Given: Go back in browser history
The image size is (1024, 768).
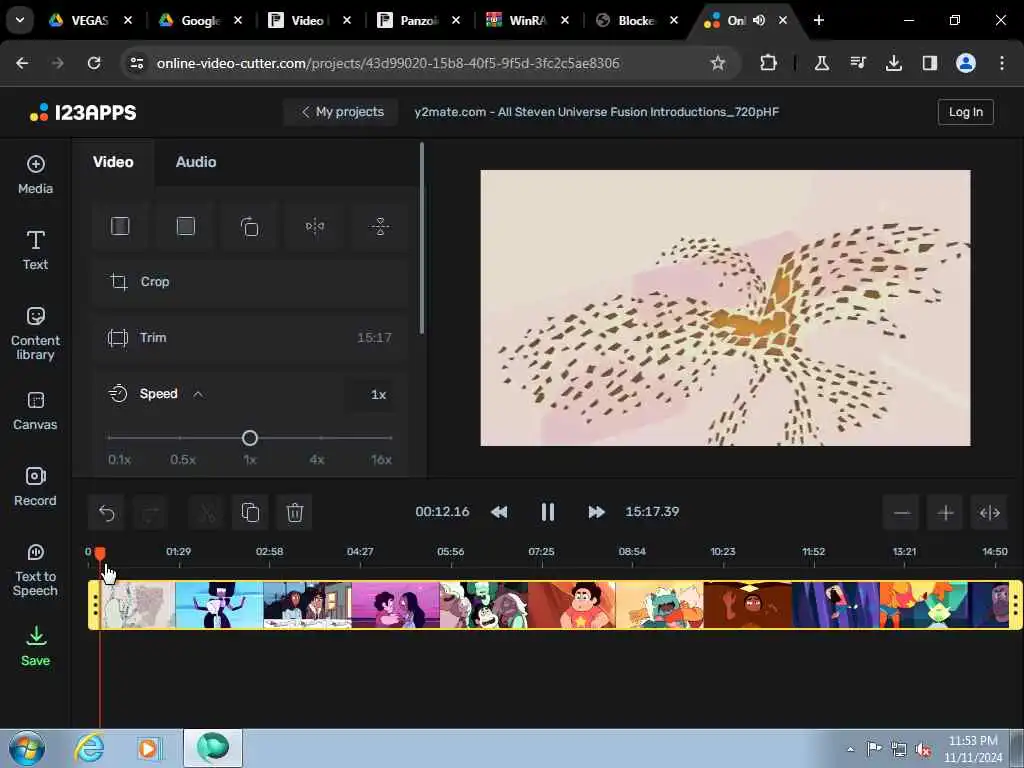Looking at the screenshot, I should tap(22, 63).
